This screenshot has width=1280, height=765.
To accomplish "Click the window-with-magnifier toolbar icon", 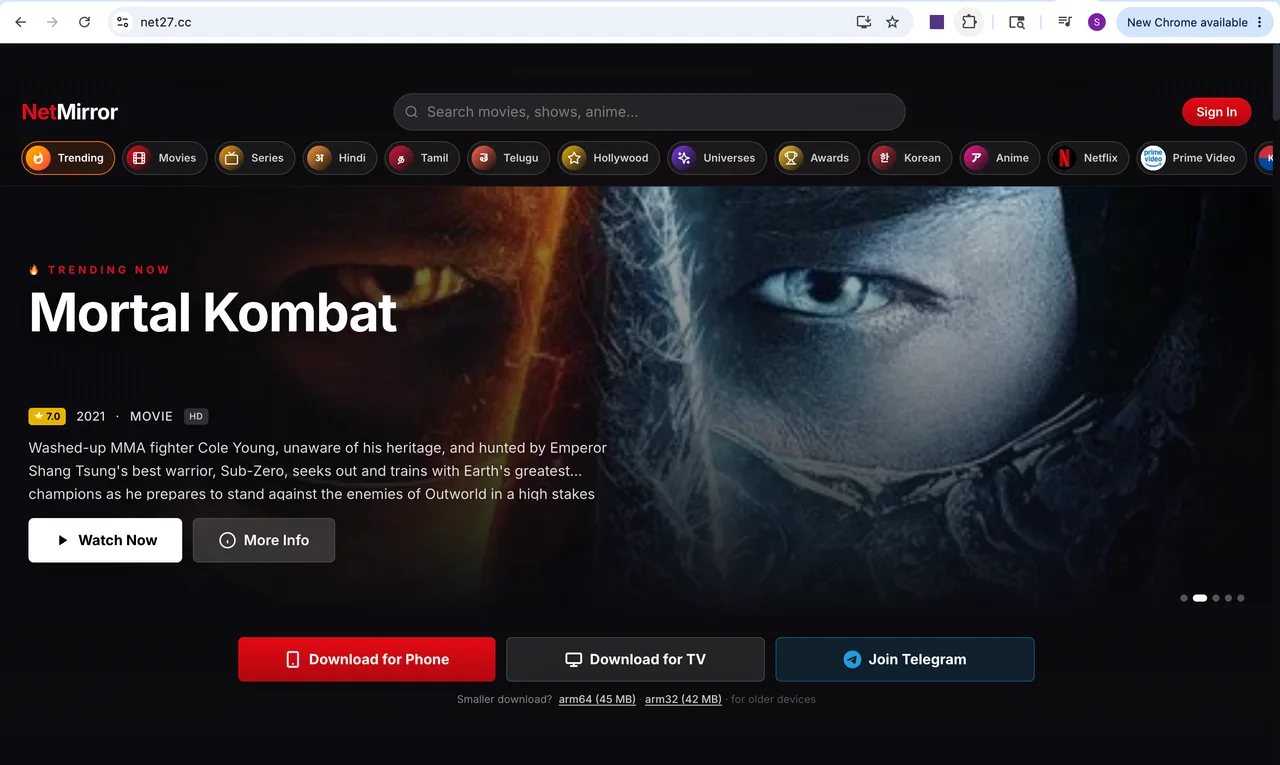I will (x=1017, y=22).
